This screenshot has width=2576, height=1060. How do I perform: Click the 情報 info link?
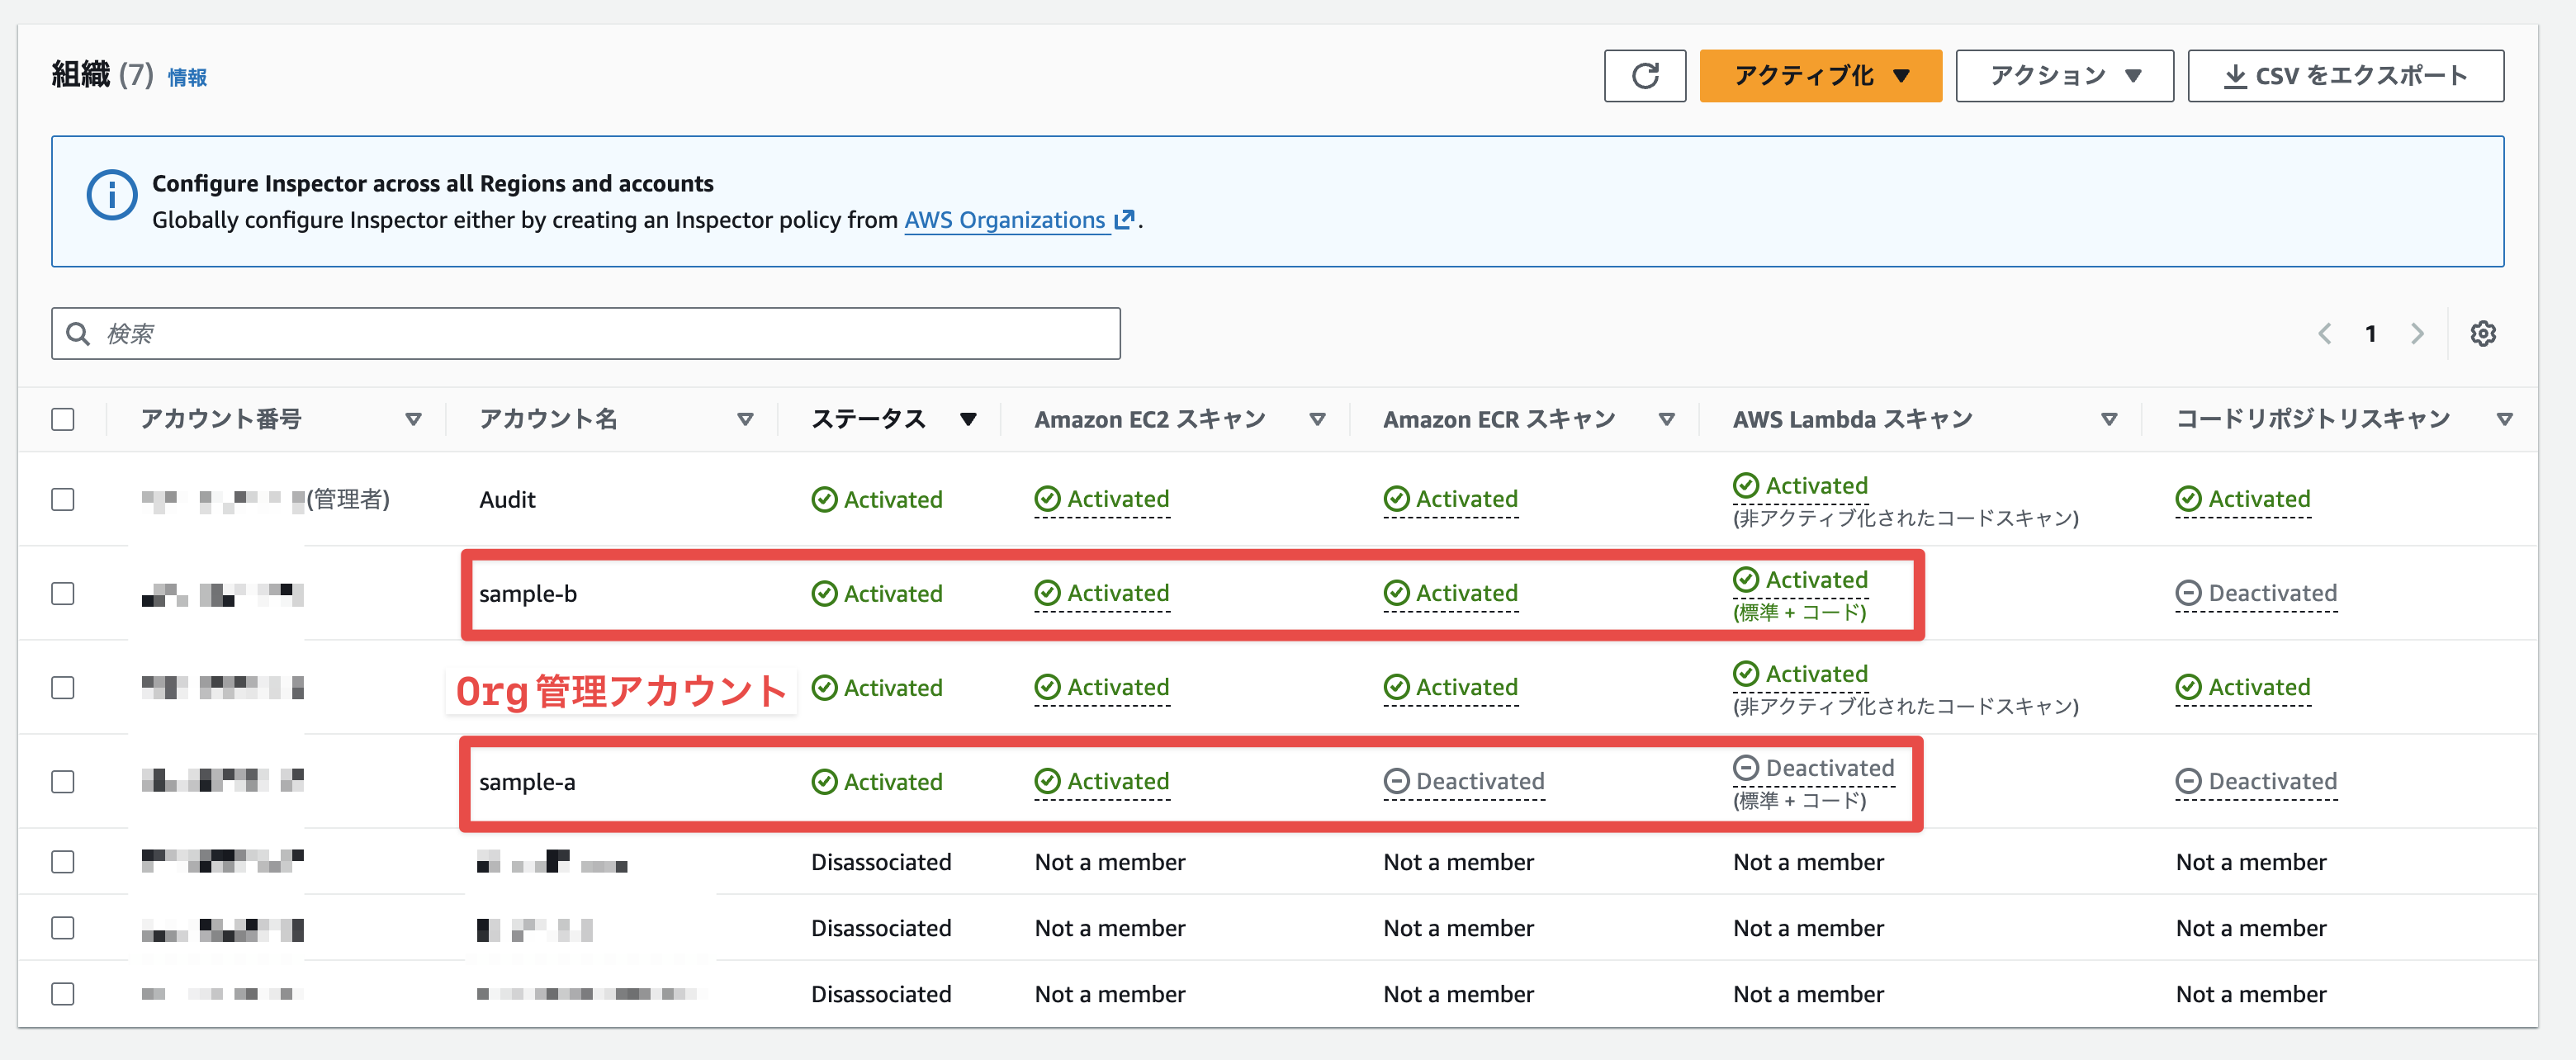(x=187, y=78)
